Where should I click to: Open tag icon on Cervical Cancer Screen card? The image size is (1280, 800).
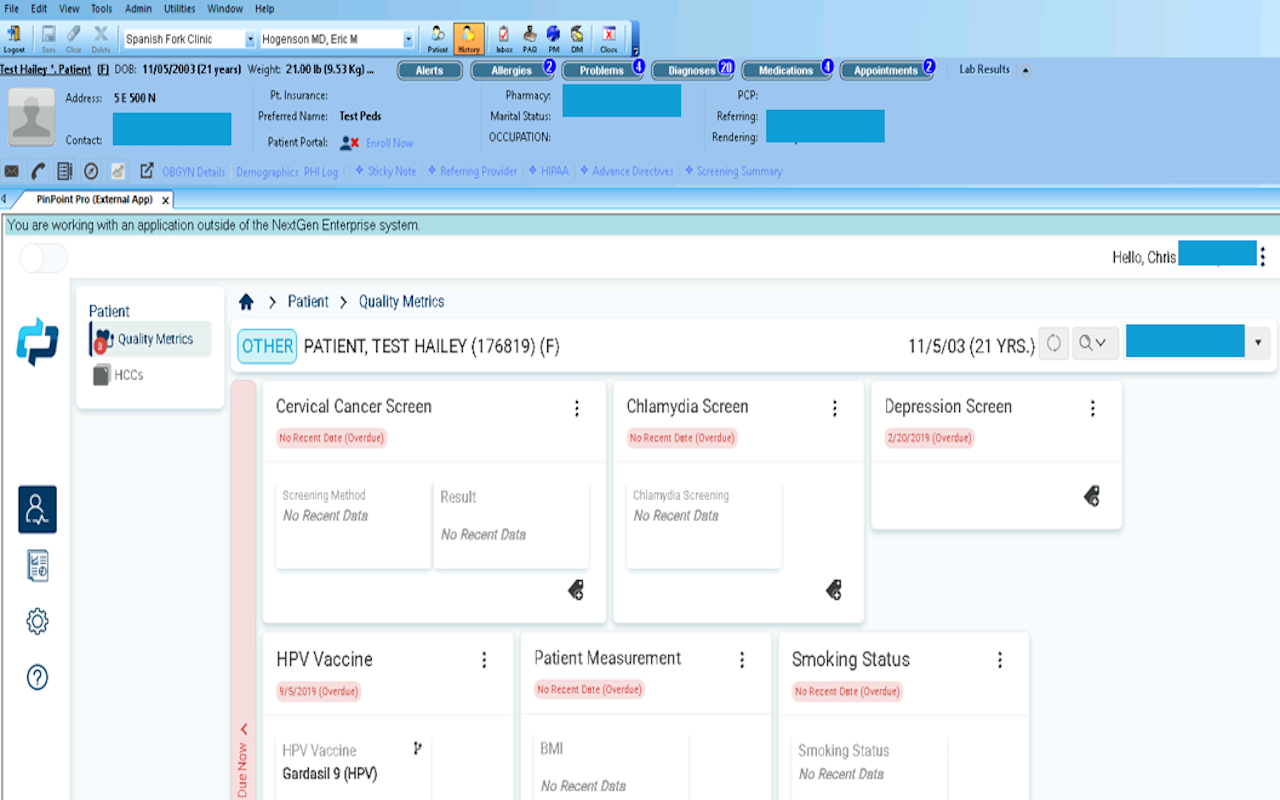576,590
